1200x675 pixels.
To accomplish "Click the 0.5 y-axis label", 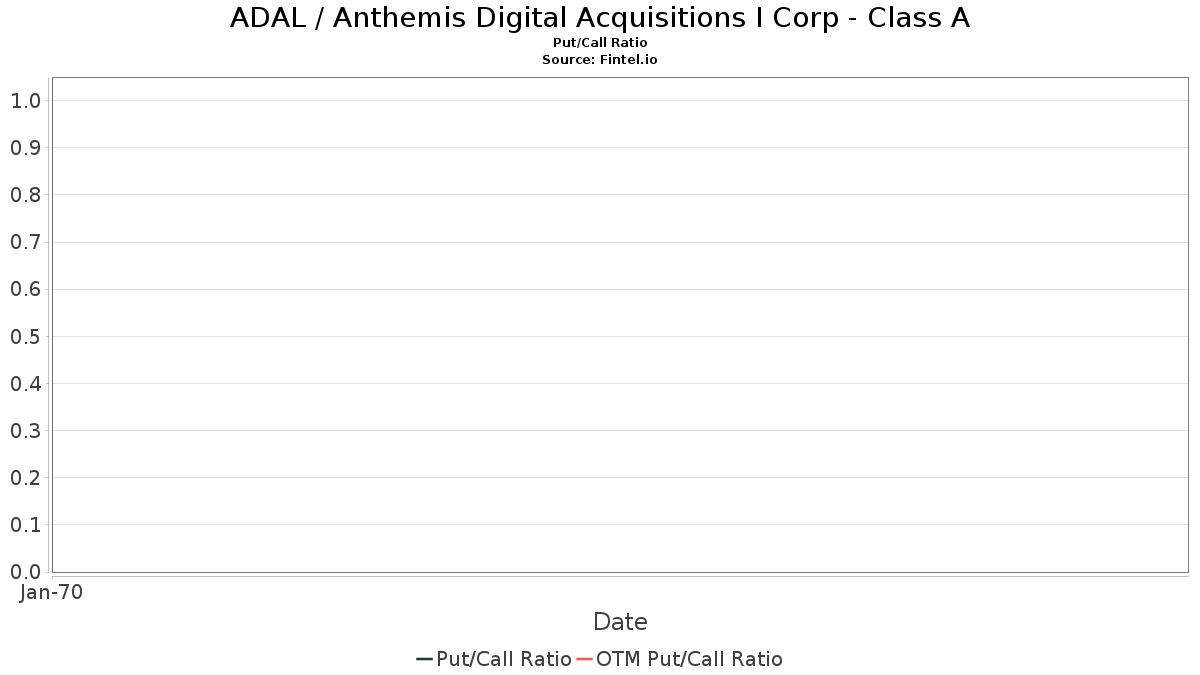I will [x=26, y=336].
